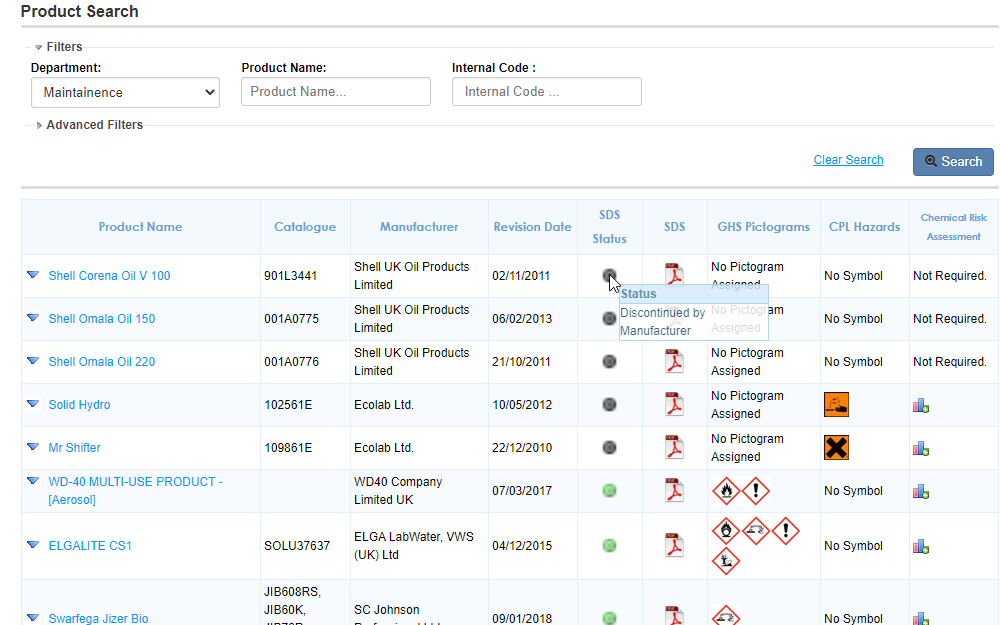Click SDS status dot for Shell Omala Oil 220

point(609,362)
